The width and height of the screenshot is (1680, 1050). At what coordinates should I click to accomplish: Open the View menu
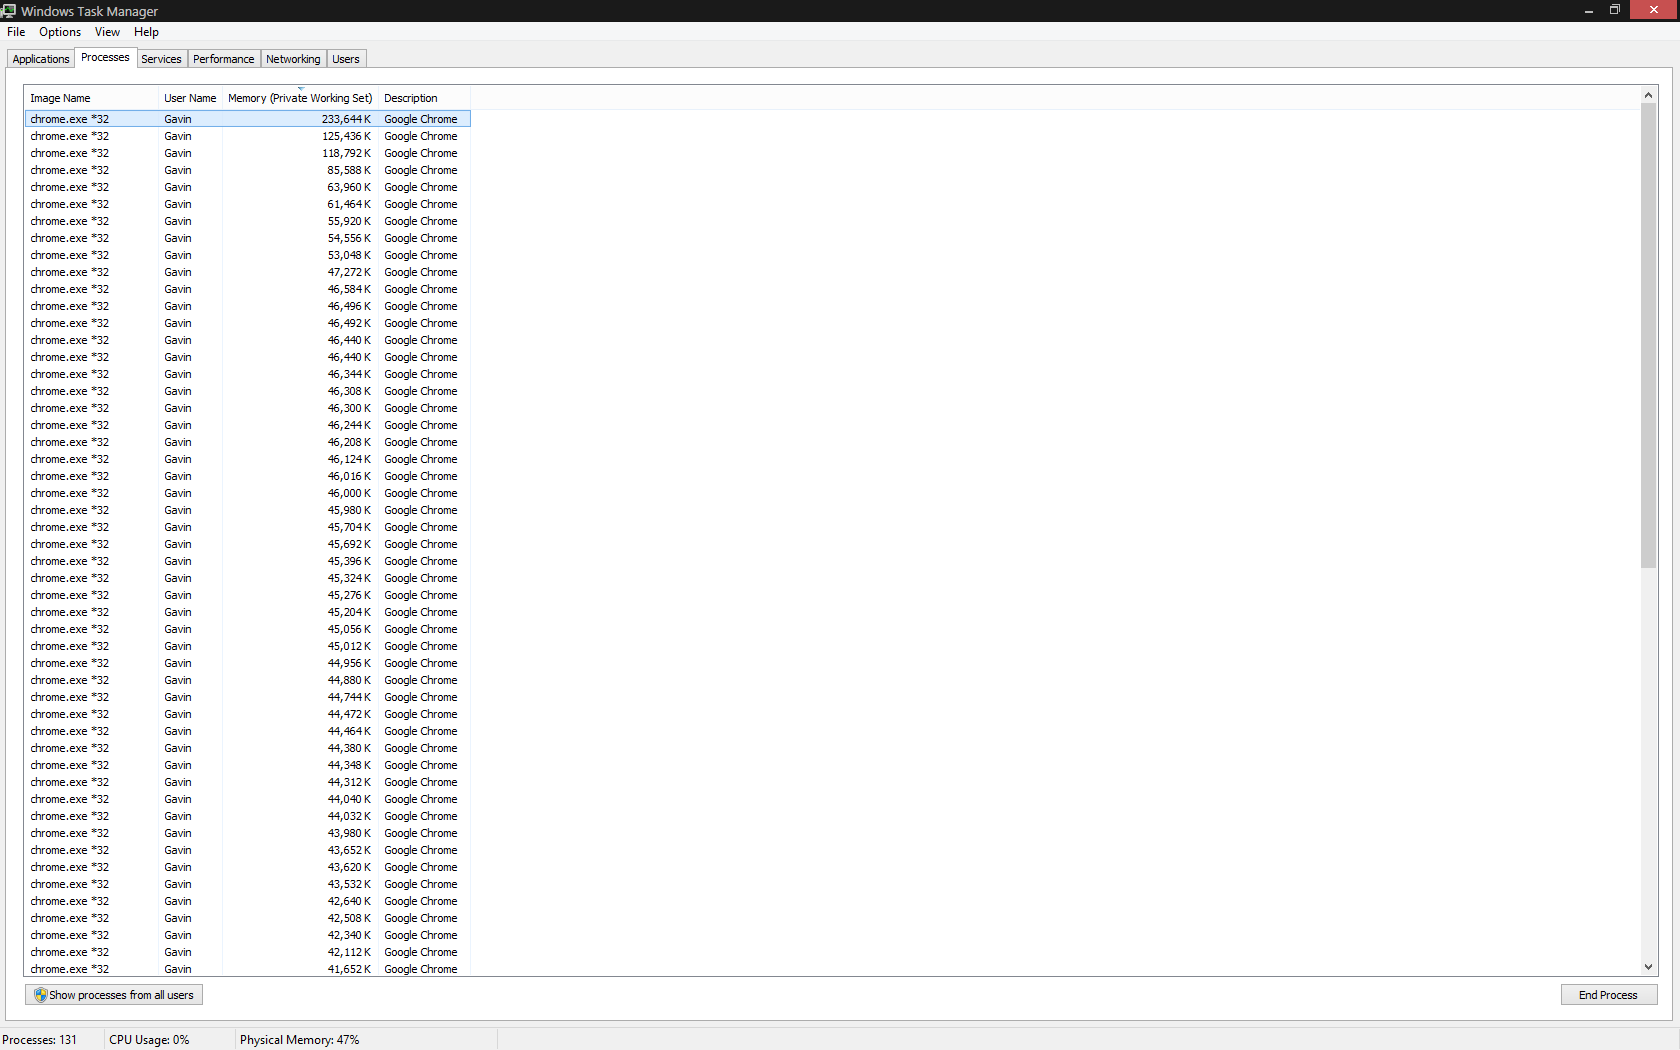click(x=107, y=32)
